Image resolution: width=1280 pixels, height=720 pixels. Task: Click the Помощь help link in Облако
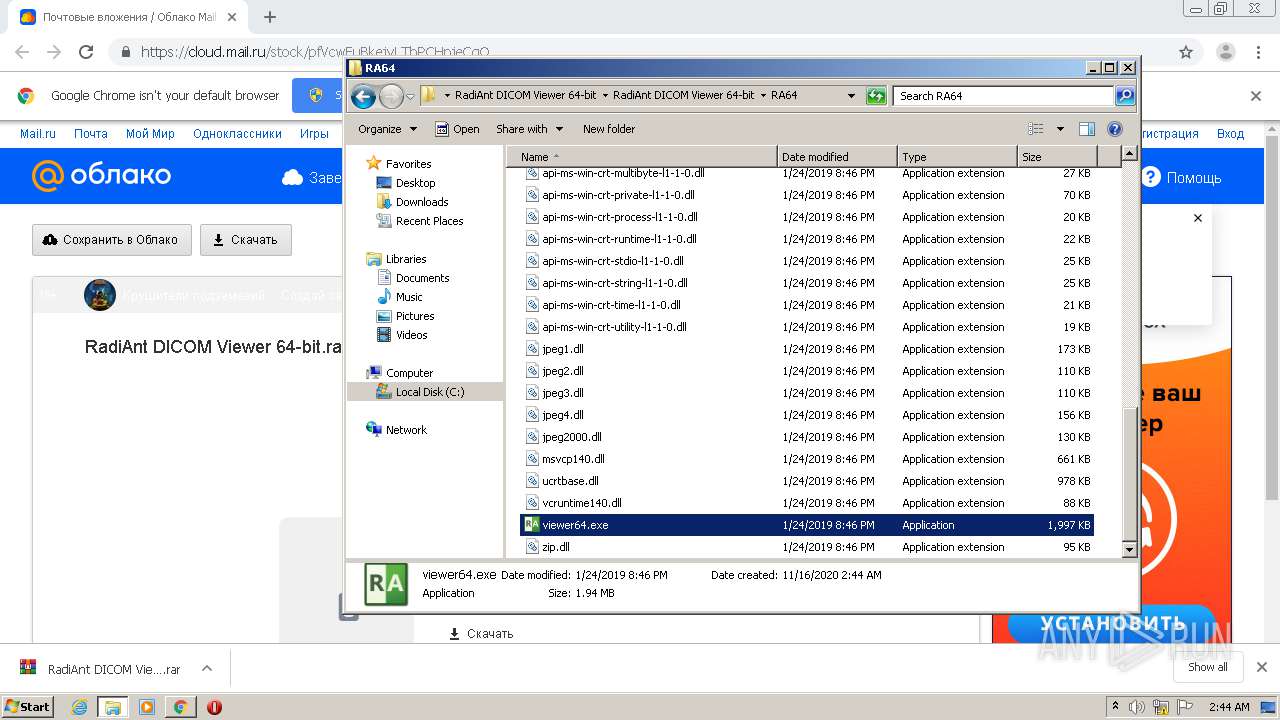[x=1182, y=178]
